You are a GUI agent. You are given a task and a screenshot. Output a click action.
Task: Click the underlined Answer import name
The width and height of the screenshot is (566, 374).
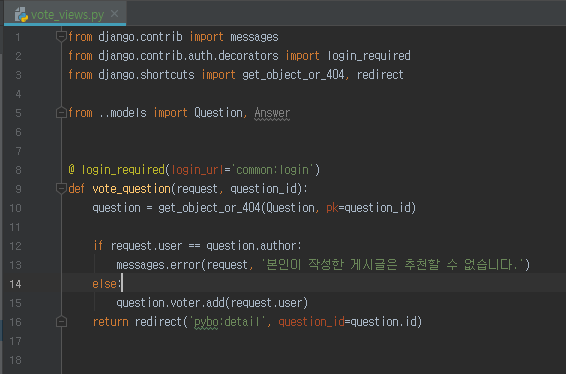coord(272,113)
